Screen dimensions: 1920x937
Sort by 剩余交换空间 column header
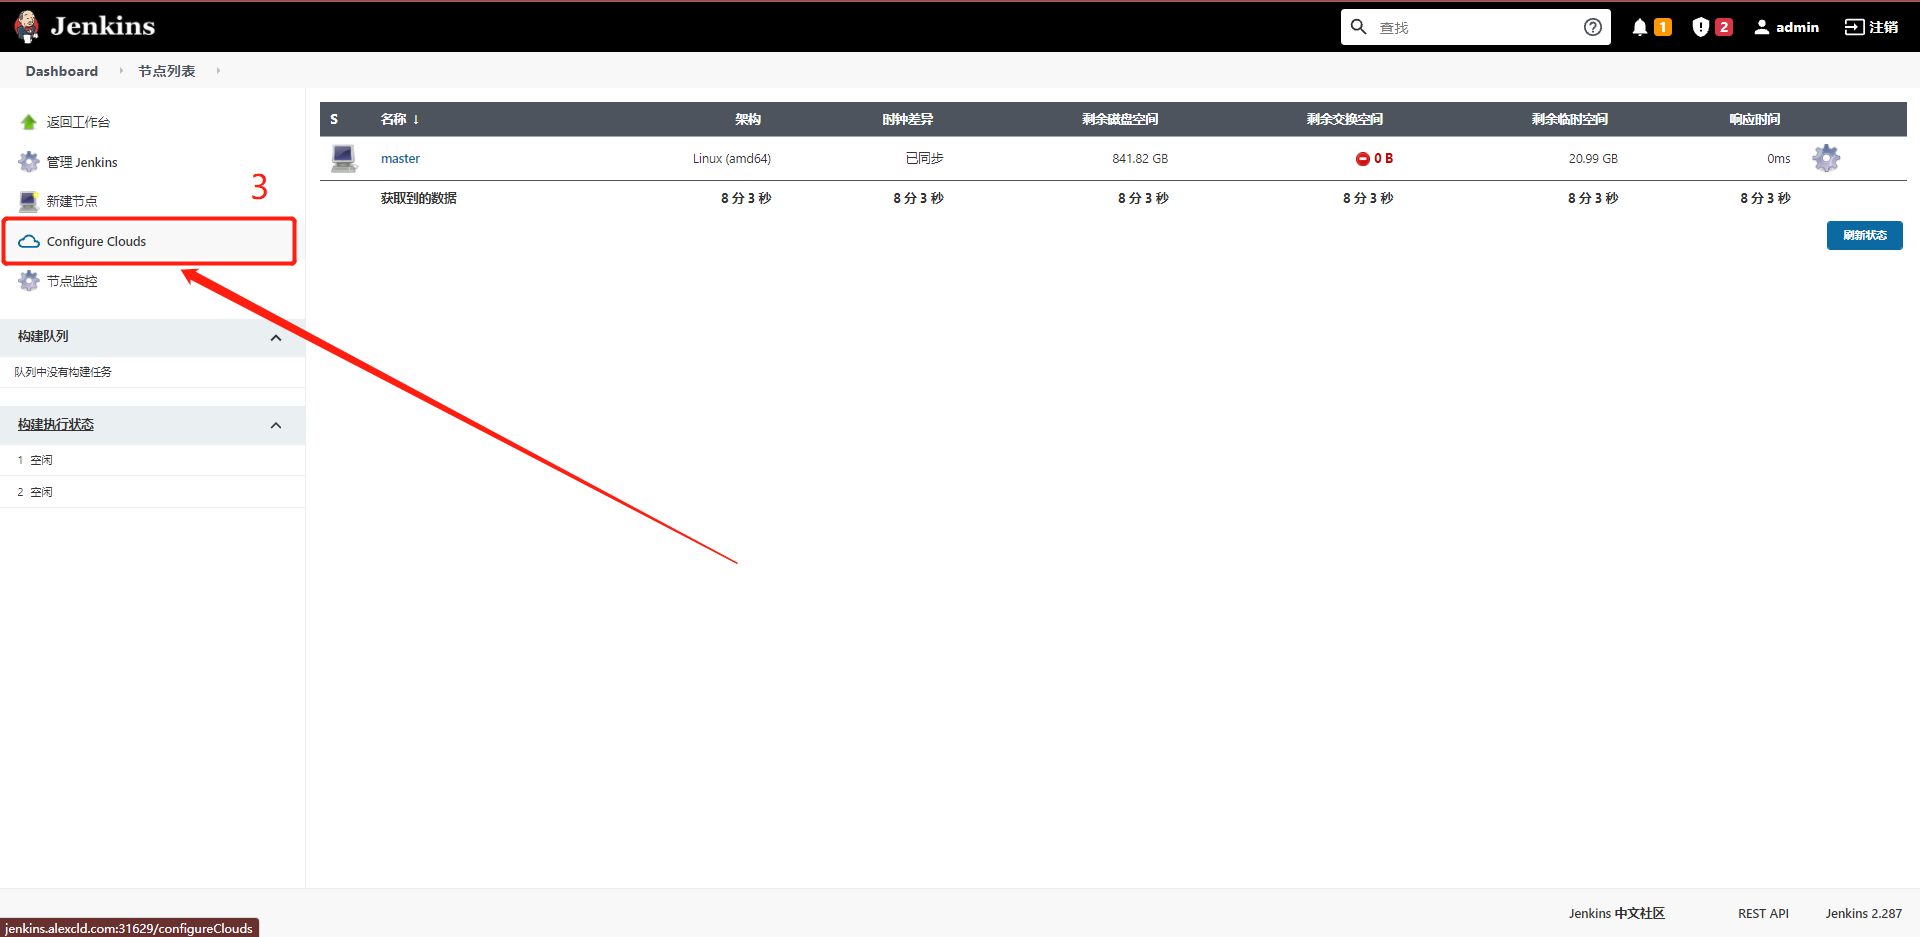tap(1345, 119)
